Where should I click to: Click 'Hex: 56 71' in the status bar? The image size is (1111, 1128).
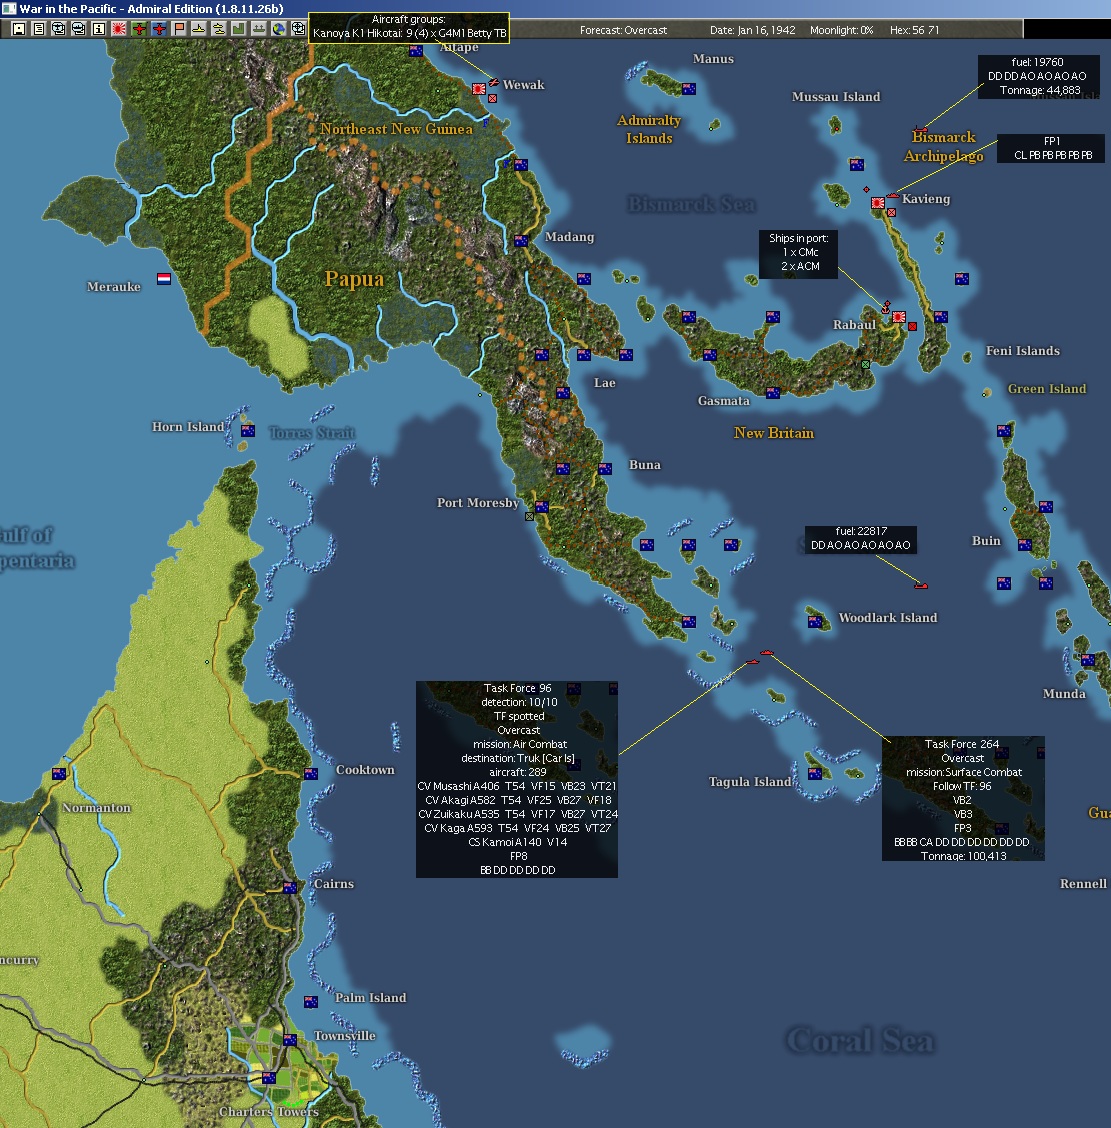(x=915, y=30)
